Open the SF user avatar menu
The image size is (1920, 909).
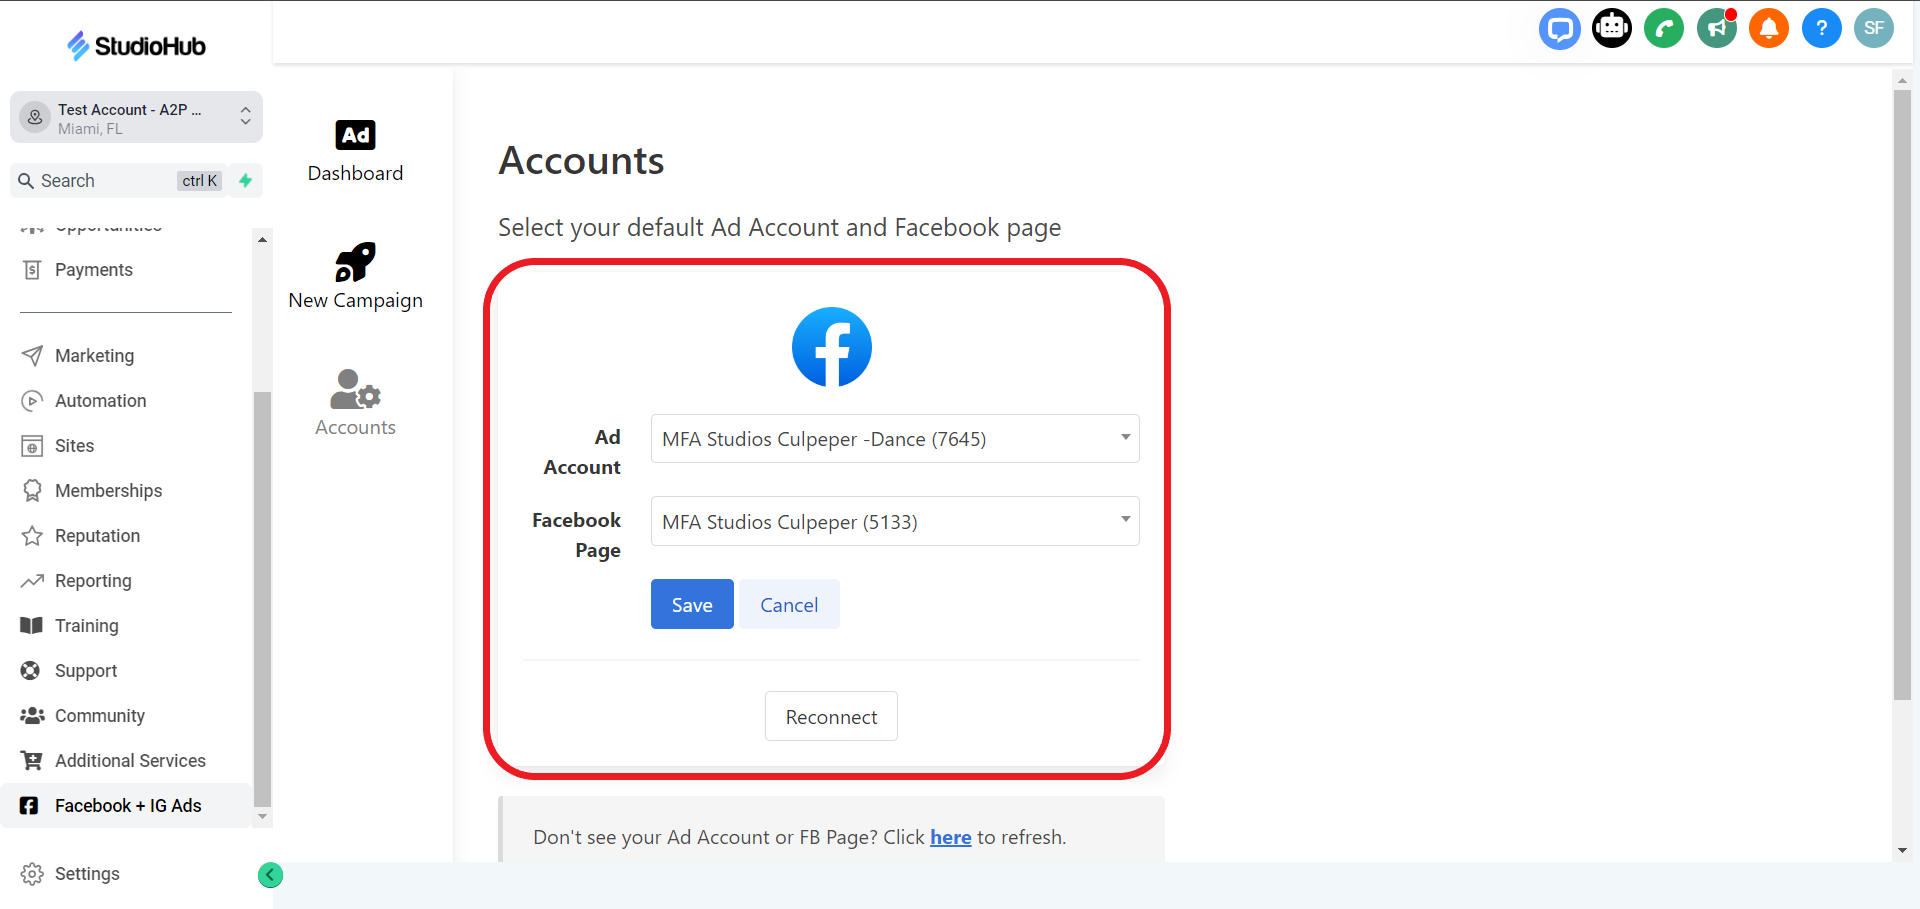[x=1874, y=28]
